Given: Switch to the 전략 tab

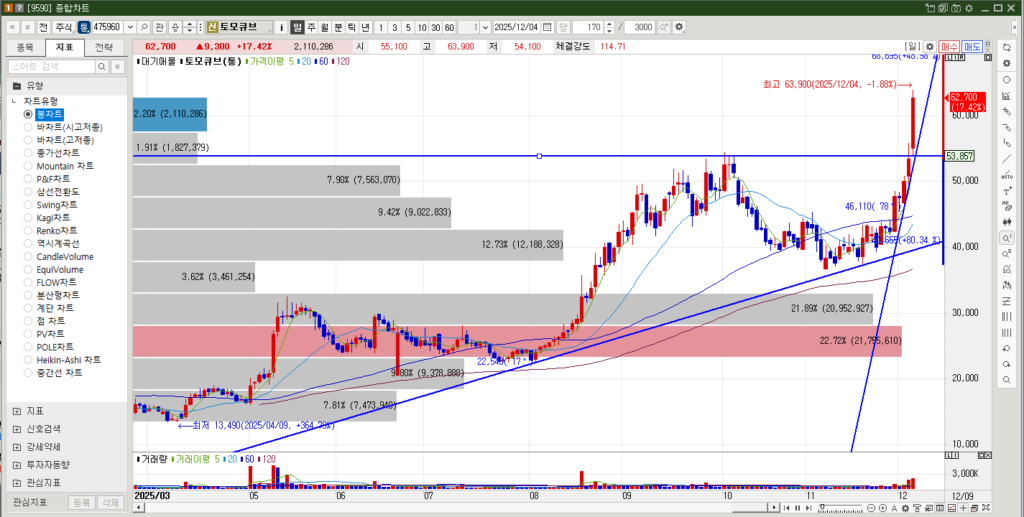Looking at the screenshot, I should [104, 47].
